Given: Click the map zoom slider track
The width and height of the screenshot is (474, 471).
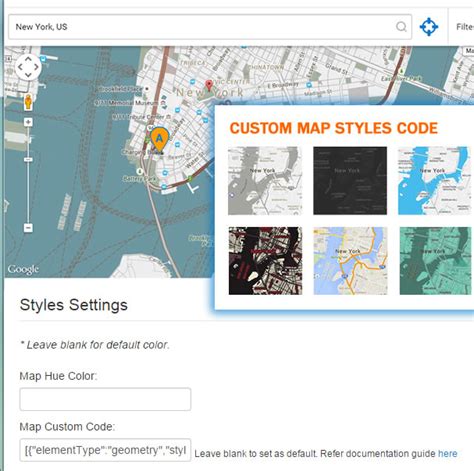Looking at the screenshot, I should tap(28, 175).
